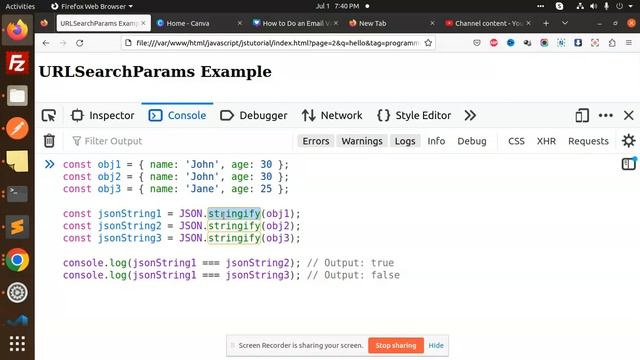Open the Debugger tab
This screenshot has height=360, width=640.
click(253, 116)
